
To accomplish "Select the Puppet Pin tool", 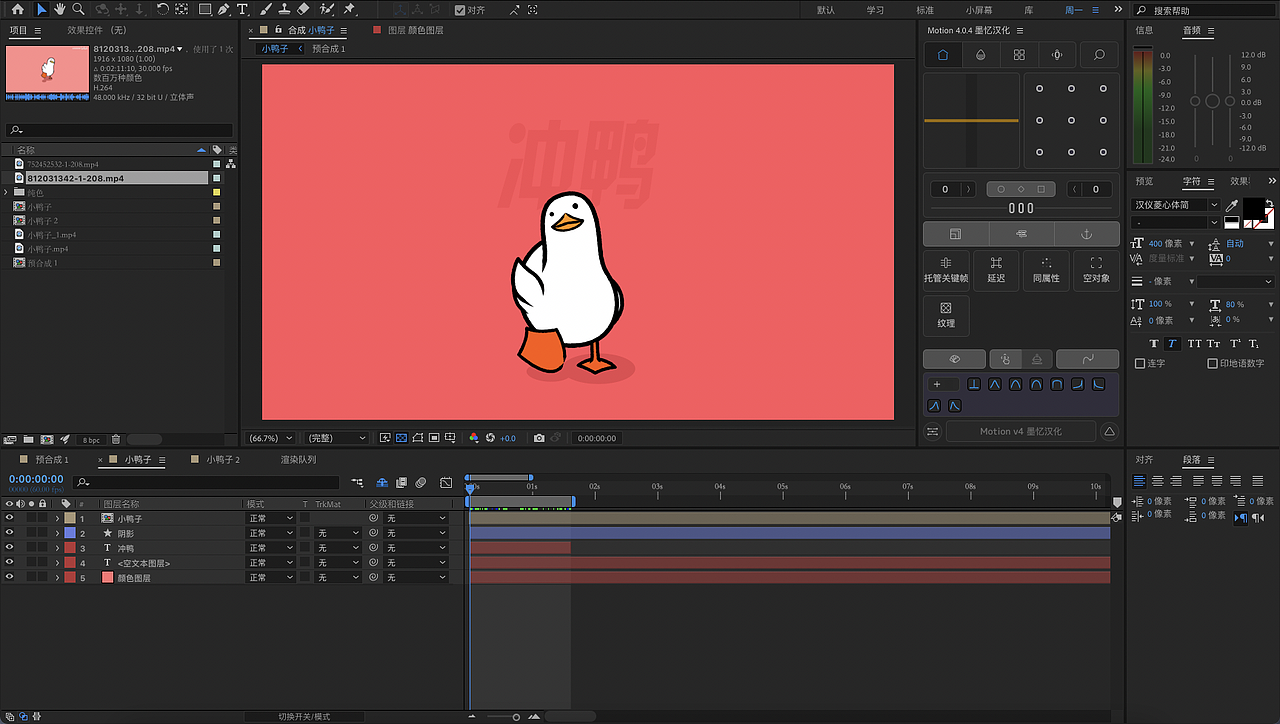I will point(349,9).
